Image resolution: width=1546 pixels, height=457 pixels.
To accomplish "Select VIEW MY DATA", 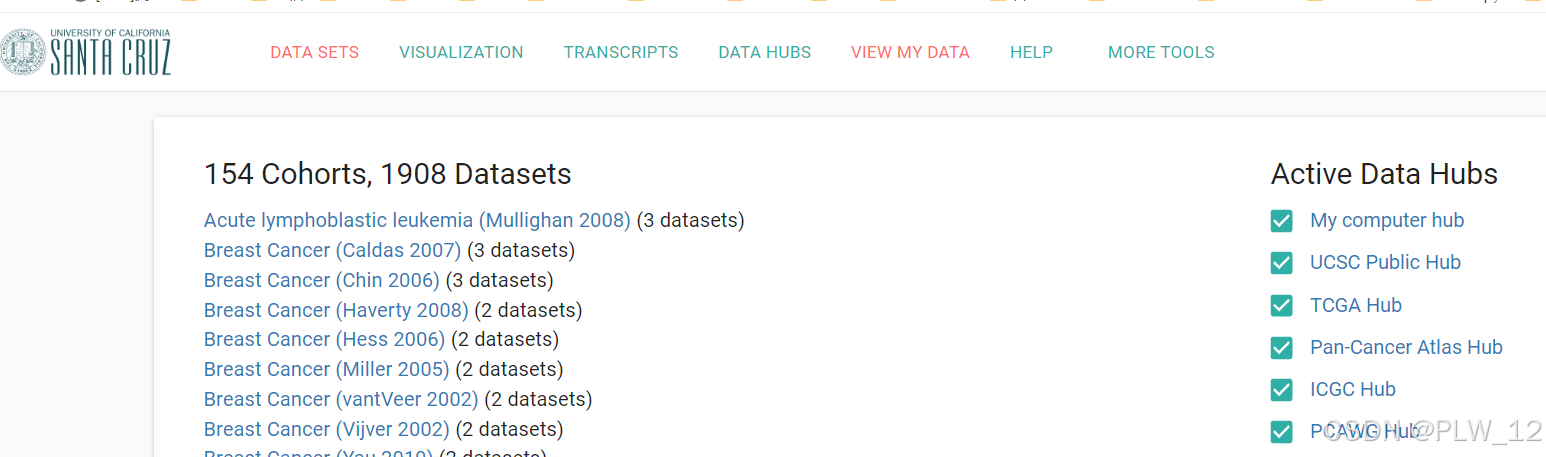I will coord(910,52).
